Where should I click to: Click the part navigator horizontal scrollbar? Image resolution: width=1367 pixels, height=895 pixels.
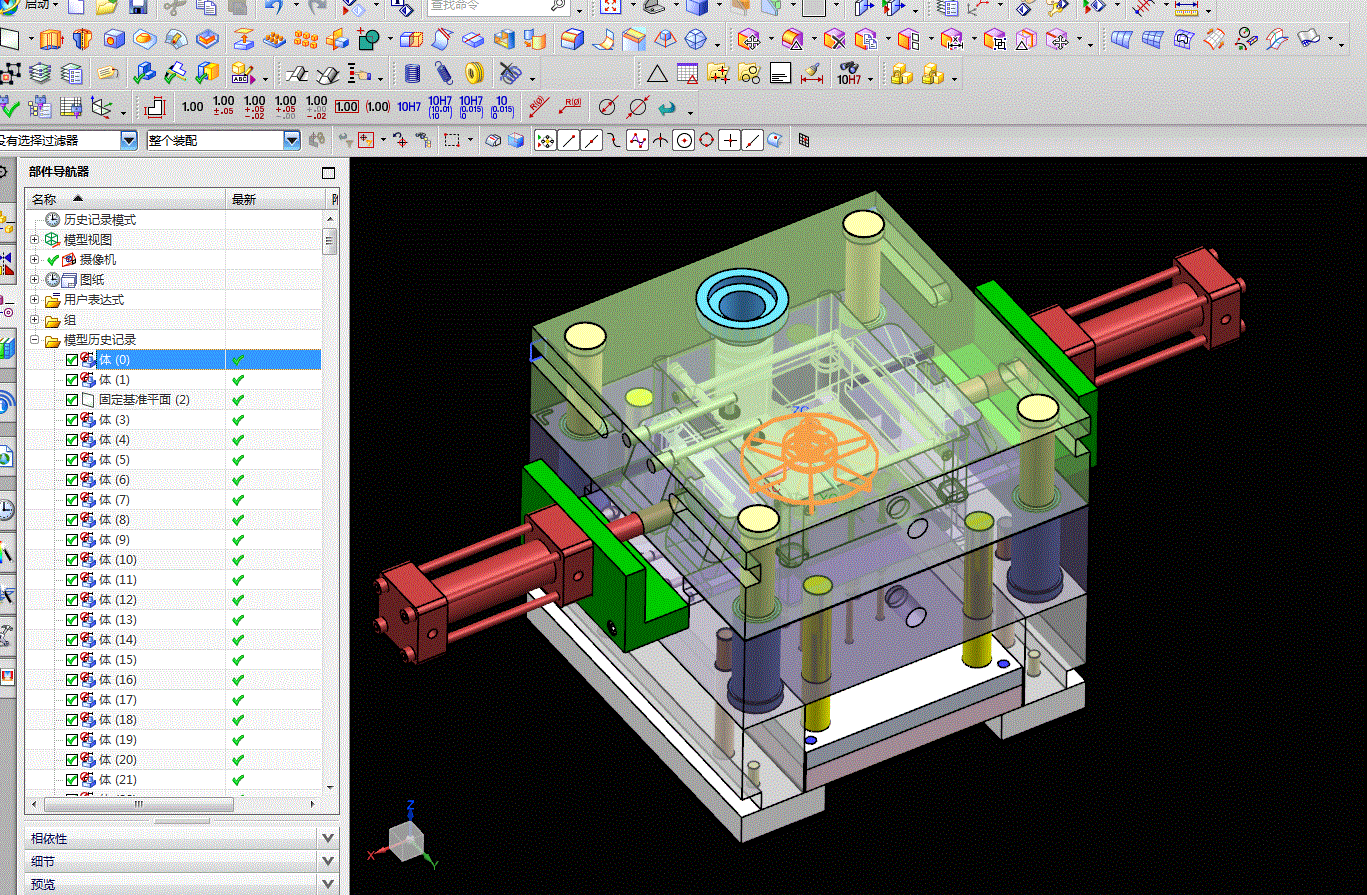[139, 804]
